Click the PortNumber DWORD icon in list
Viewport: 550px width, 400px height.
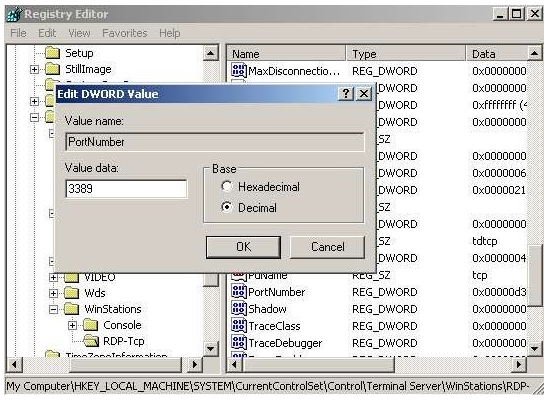pos(239,292)
